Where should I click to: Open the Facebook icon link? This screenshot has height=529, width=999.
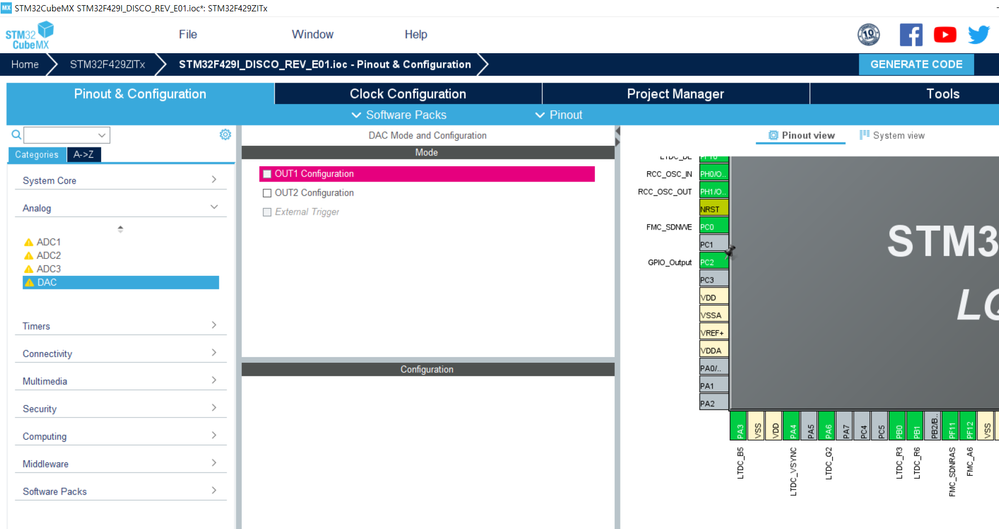(910, 34)
